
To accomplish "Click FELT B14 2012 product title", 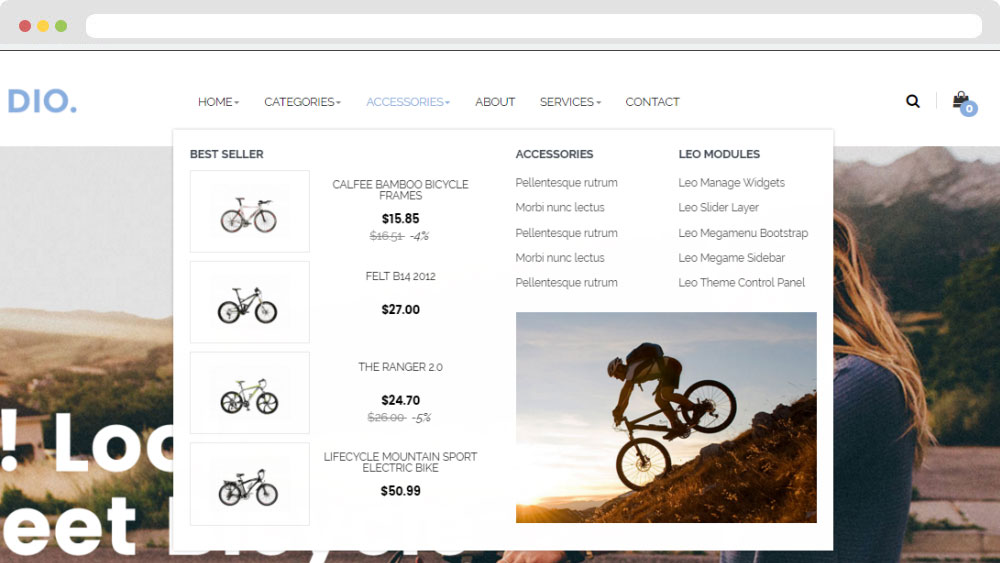I will click(x=401, y=276).
